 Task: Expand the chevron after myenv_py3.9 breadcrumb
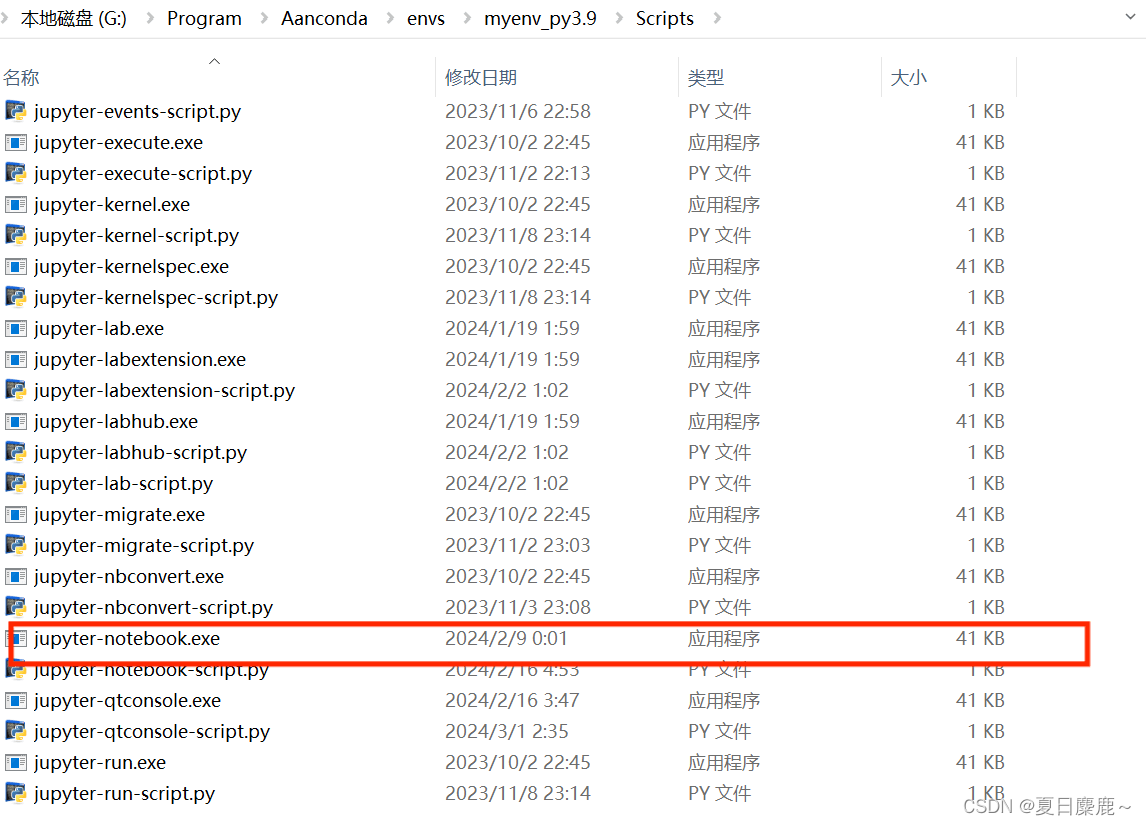619,18
